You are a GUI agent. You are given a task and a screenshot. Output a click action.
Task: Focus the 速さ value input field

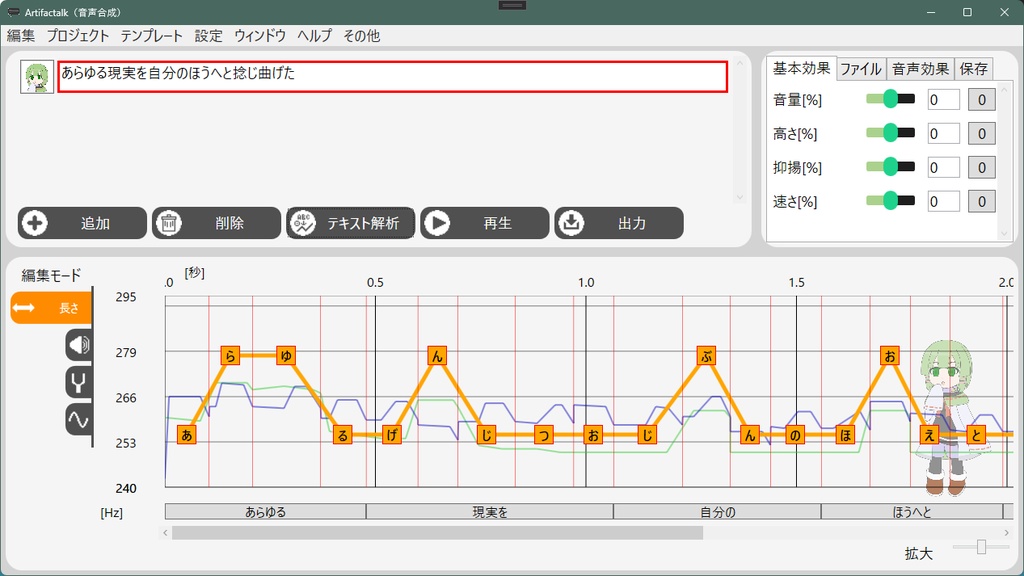pyautogui.click(x=944, y=201)
